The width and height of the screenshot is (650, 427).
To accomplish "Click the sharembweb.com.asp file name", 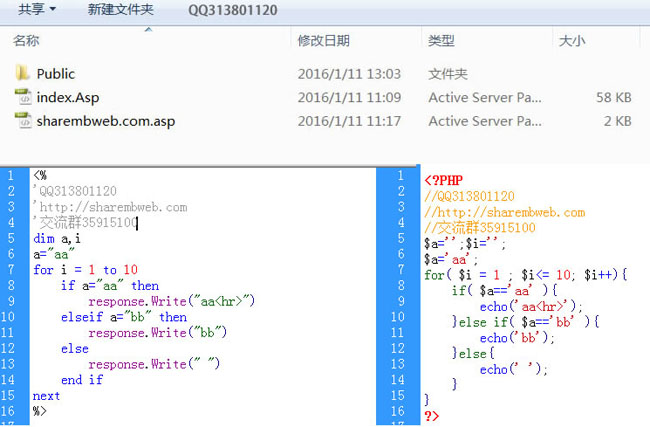I will point(106,121).
